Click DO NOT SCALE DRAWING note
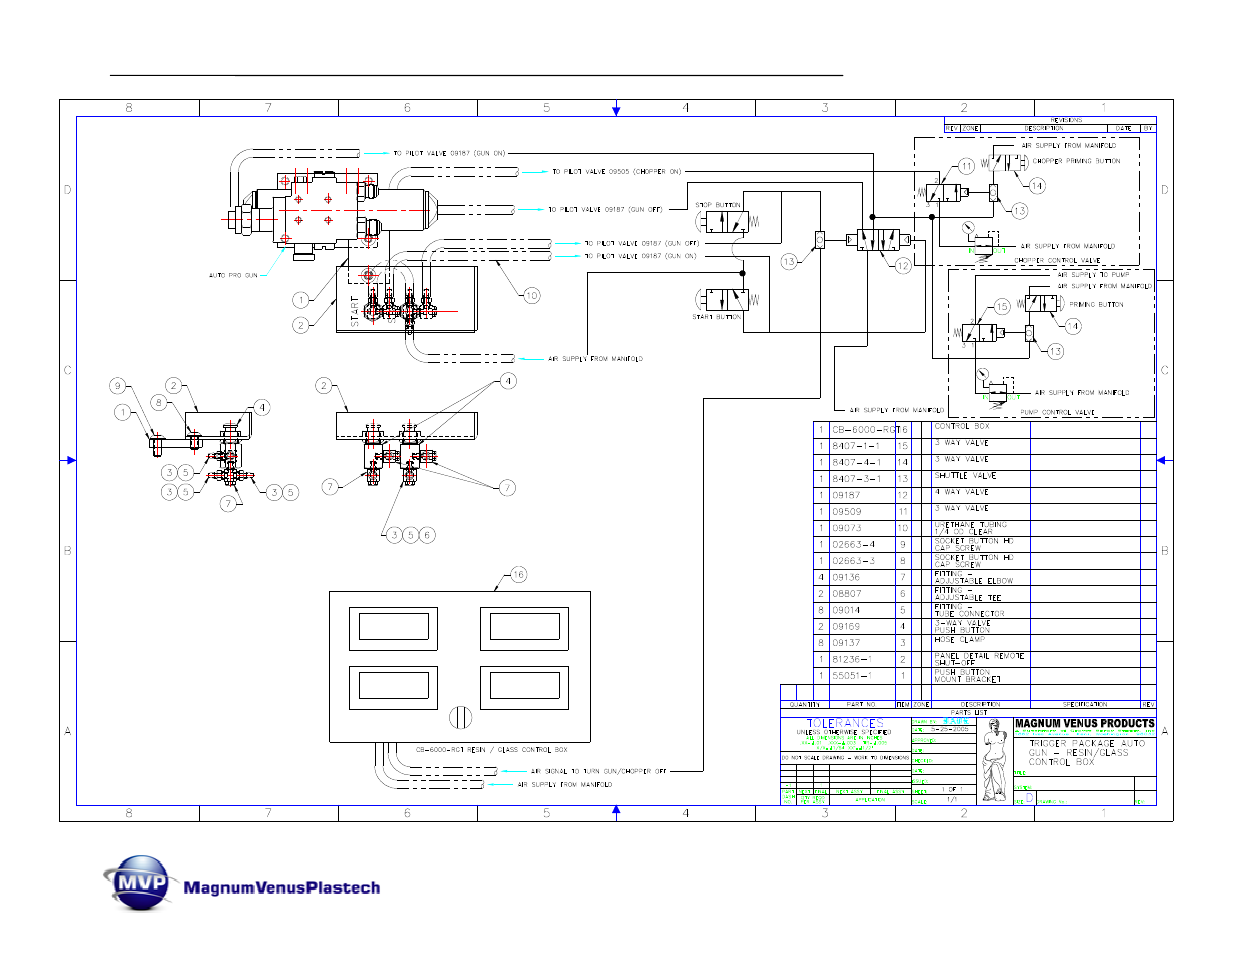 coord(845,758)
